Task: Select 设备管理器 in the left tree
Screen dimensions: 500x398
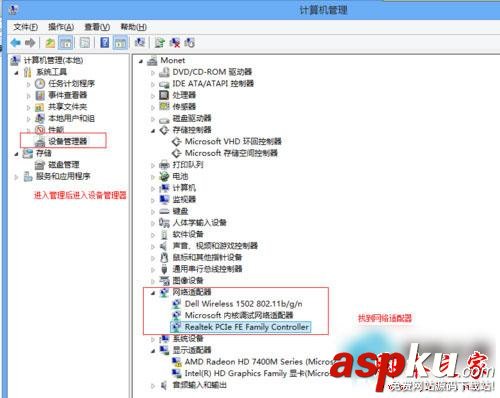Action: [68, 141]
